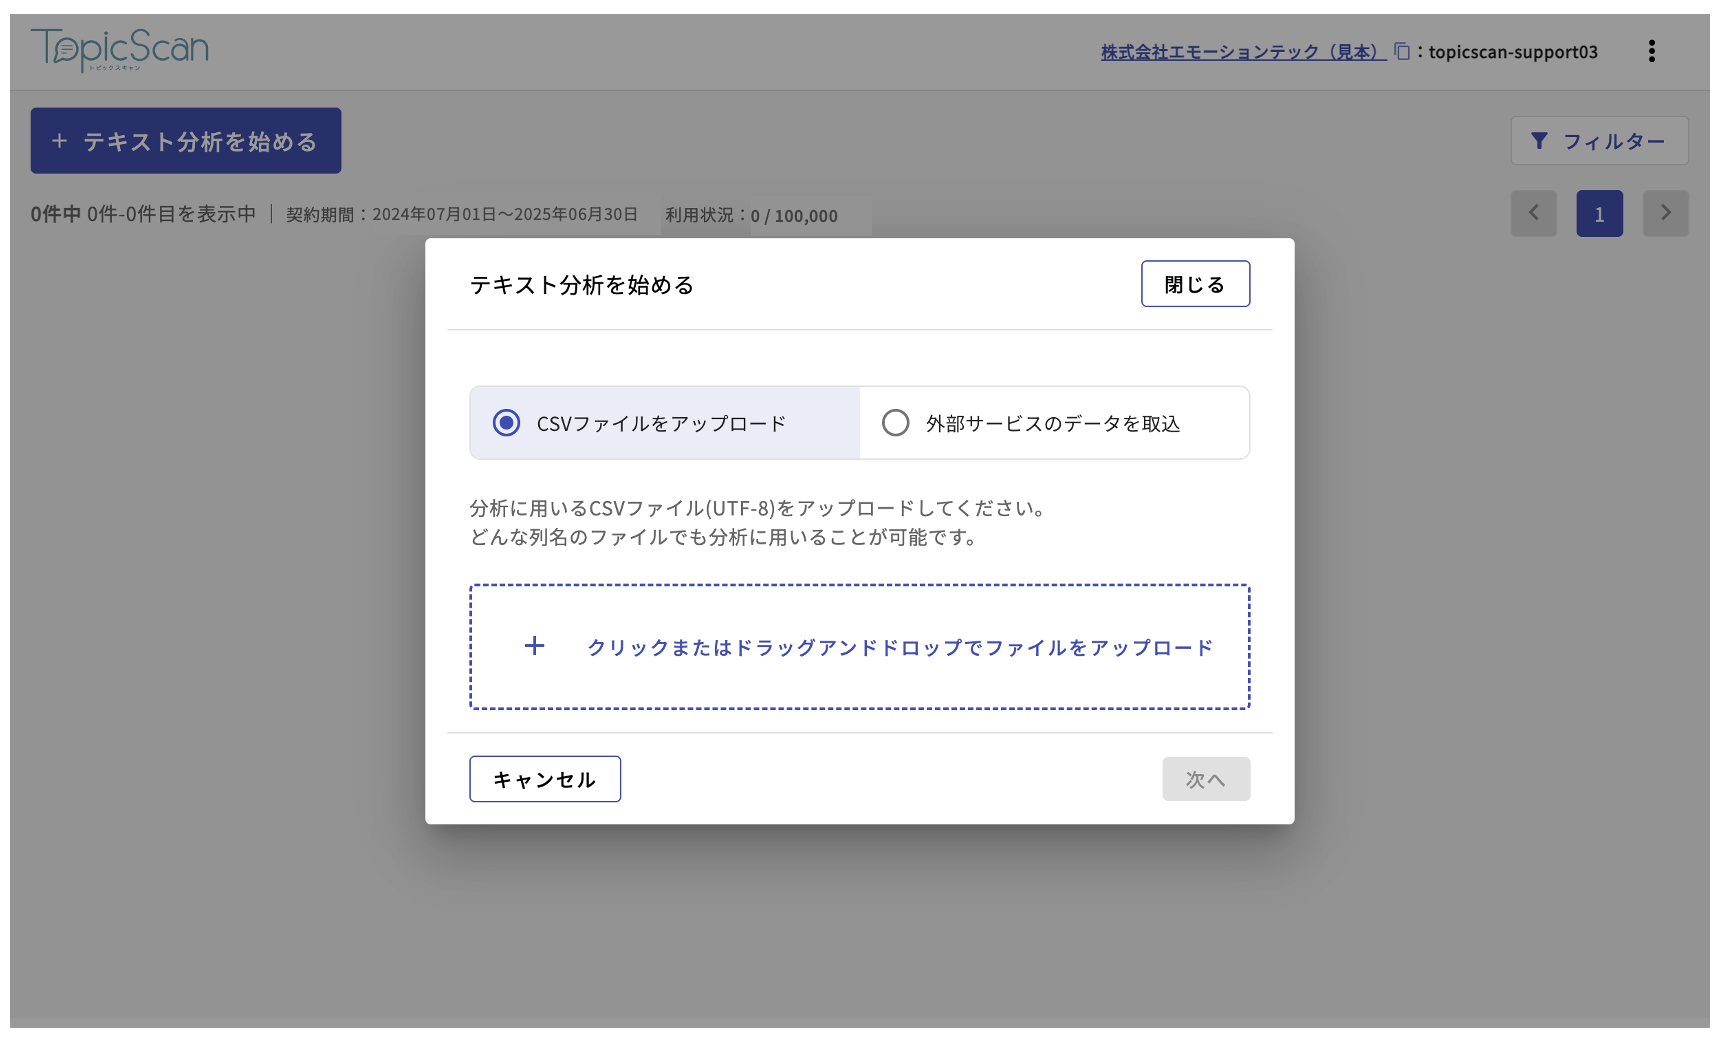Go to next page using the right chevron
Screen dimensions: 1724x1042
pos(1665,213)
